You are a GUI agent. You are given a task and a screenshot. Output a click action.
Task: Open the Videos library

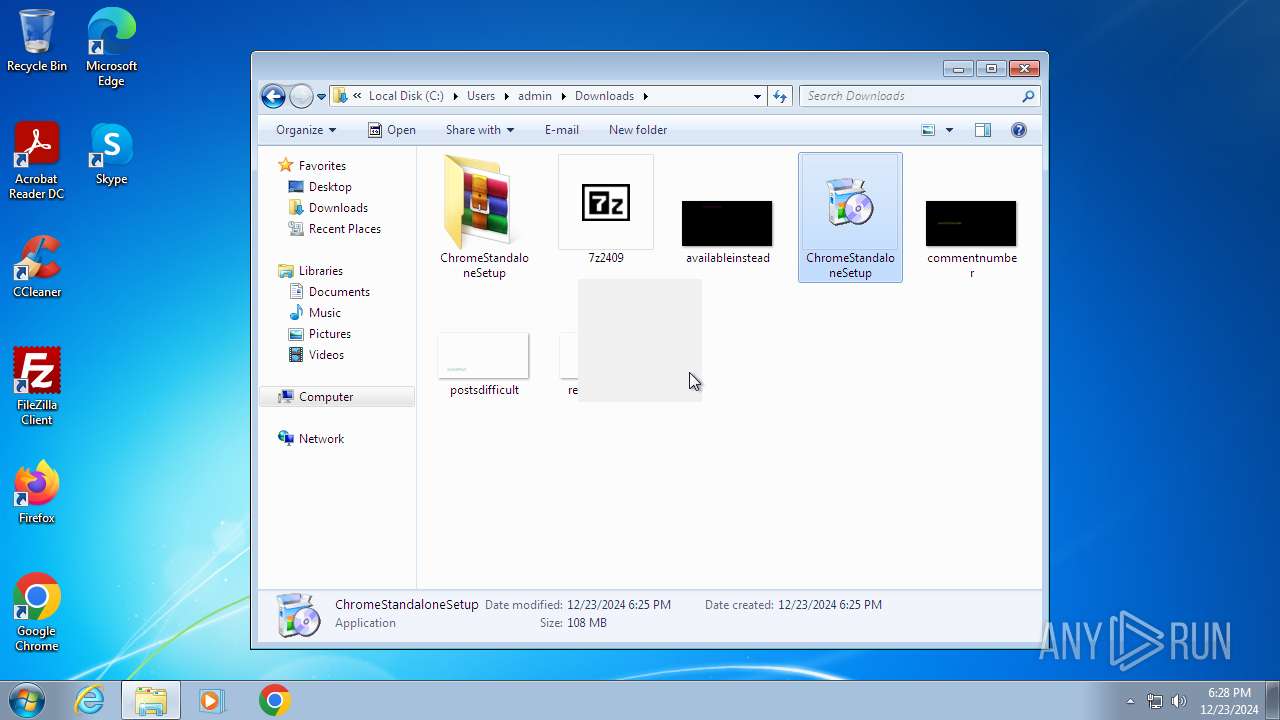326,355
